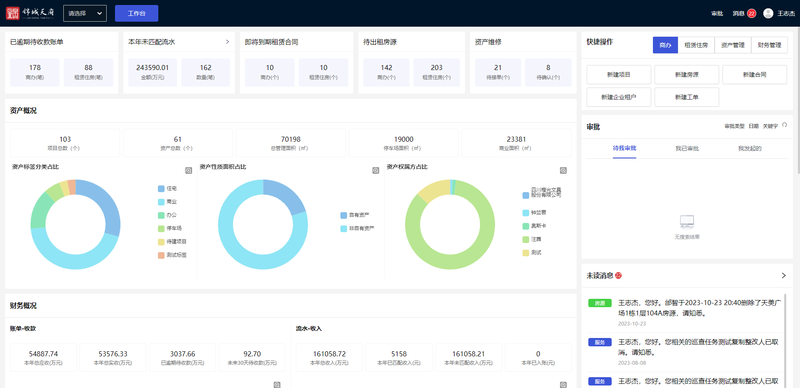Click the 新建工单 button

click(686, 97)
